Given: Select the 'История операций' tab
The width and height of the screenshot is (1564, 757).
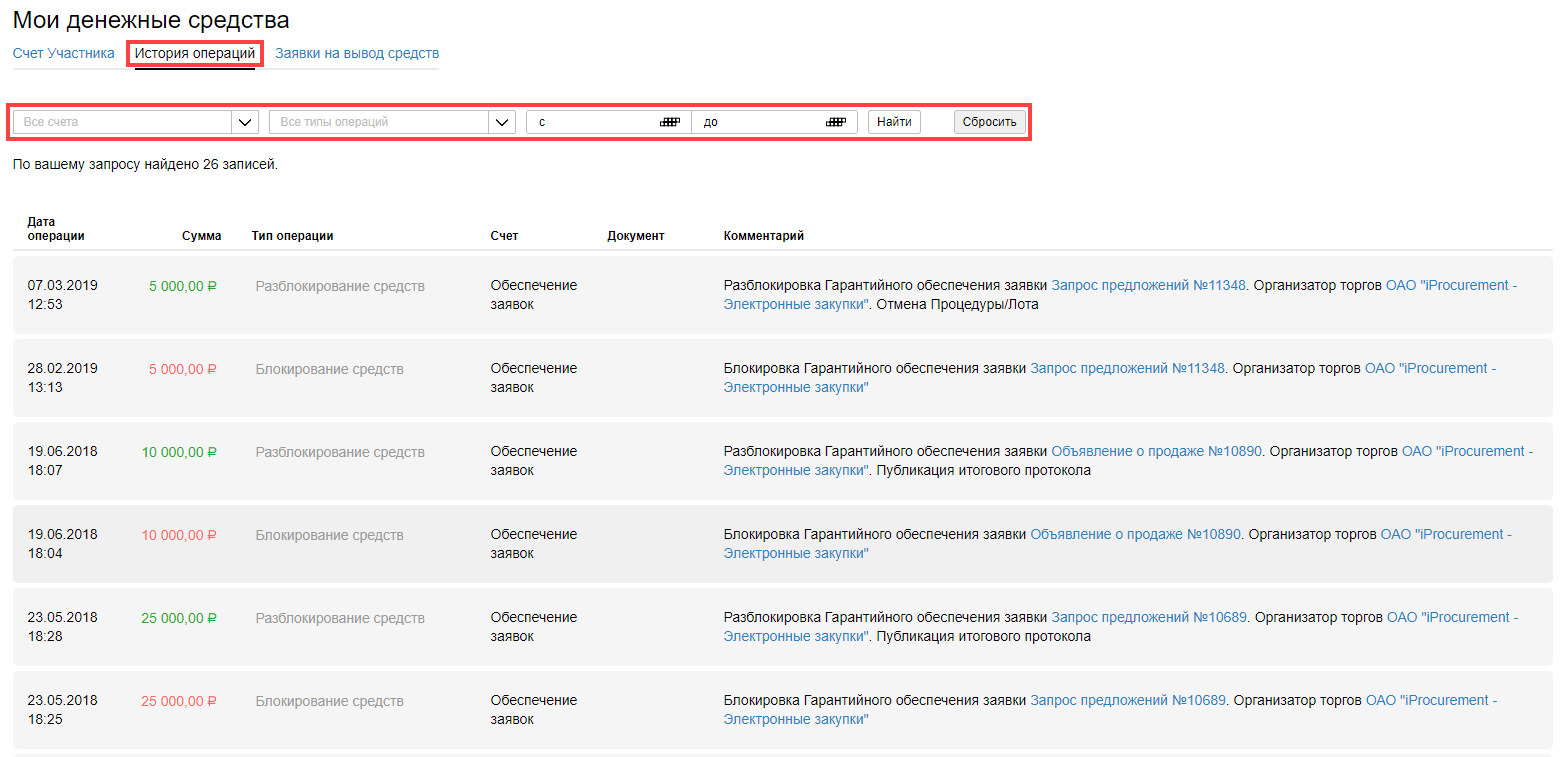Looking at the screenshot, I should tap(195, 53).
